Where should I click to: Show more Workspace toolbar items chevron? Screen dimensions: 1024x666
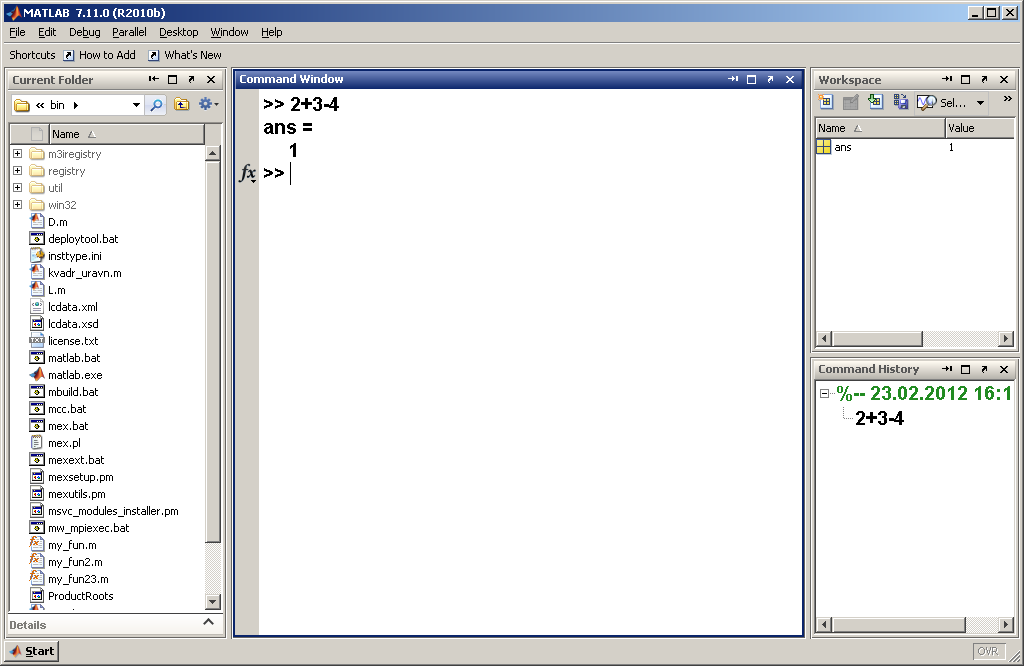coord(1007,99)
